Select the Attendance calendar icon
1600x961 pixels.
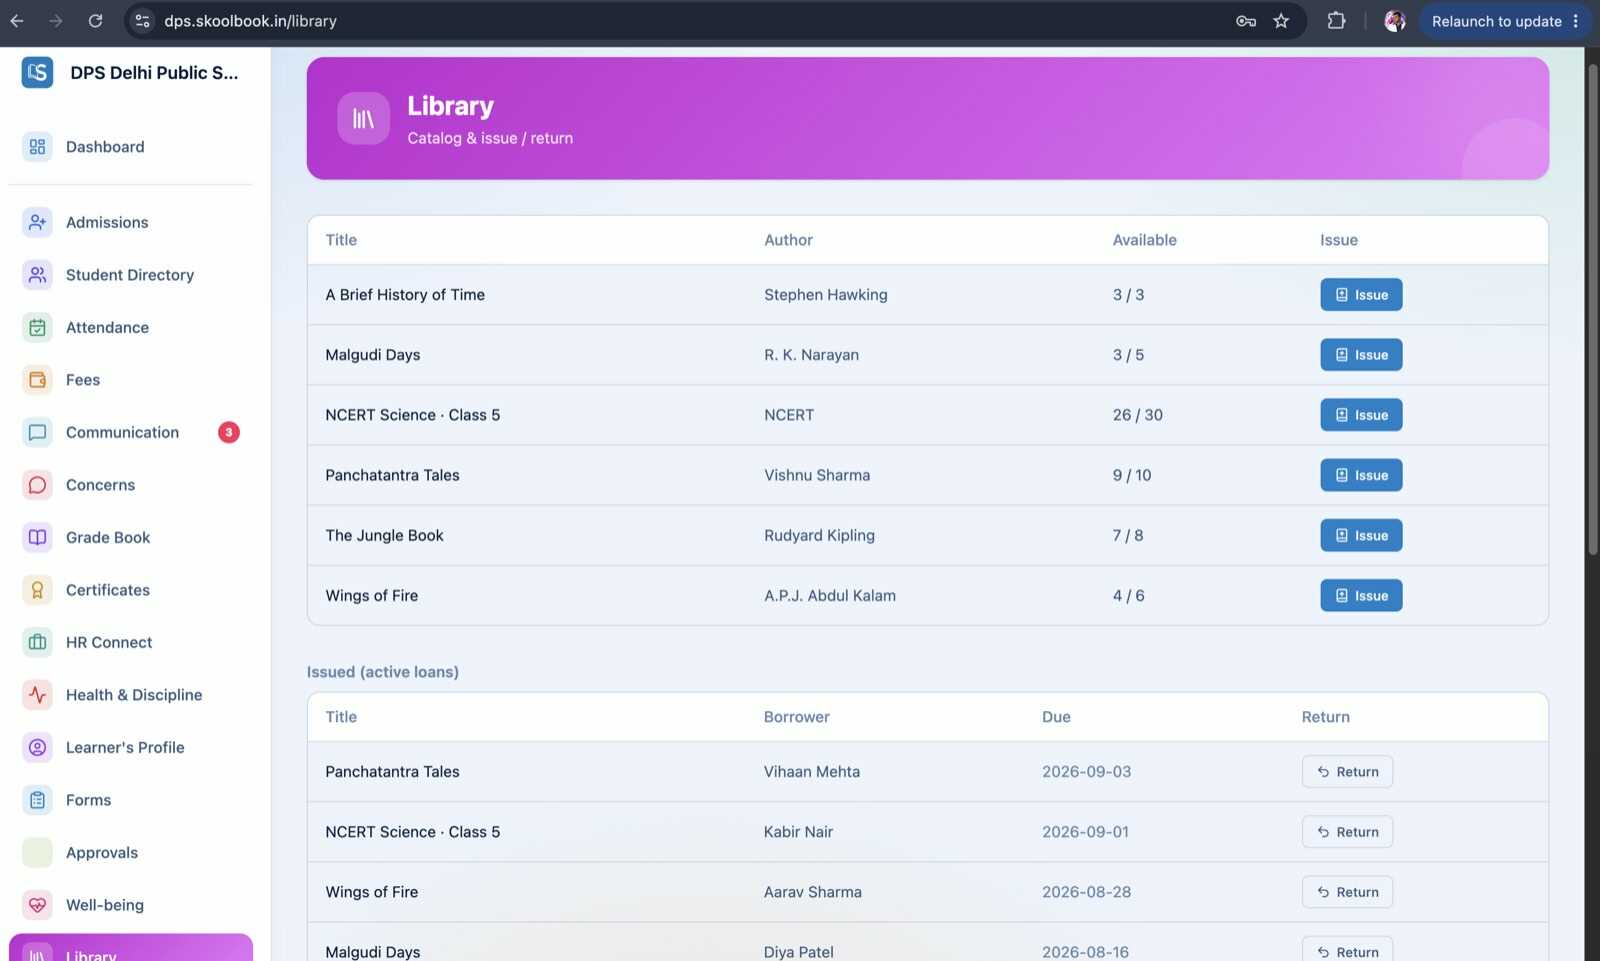[x=37, y=327]
